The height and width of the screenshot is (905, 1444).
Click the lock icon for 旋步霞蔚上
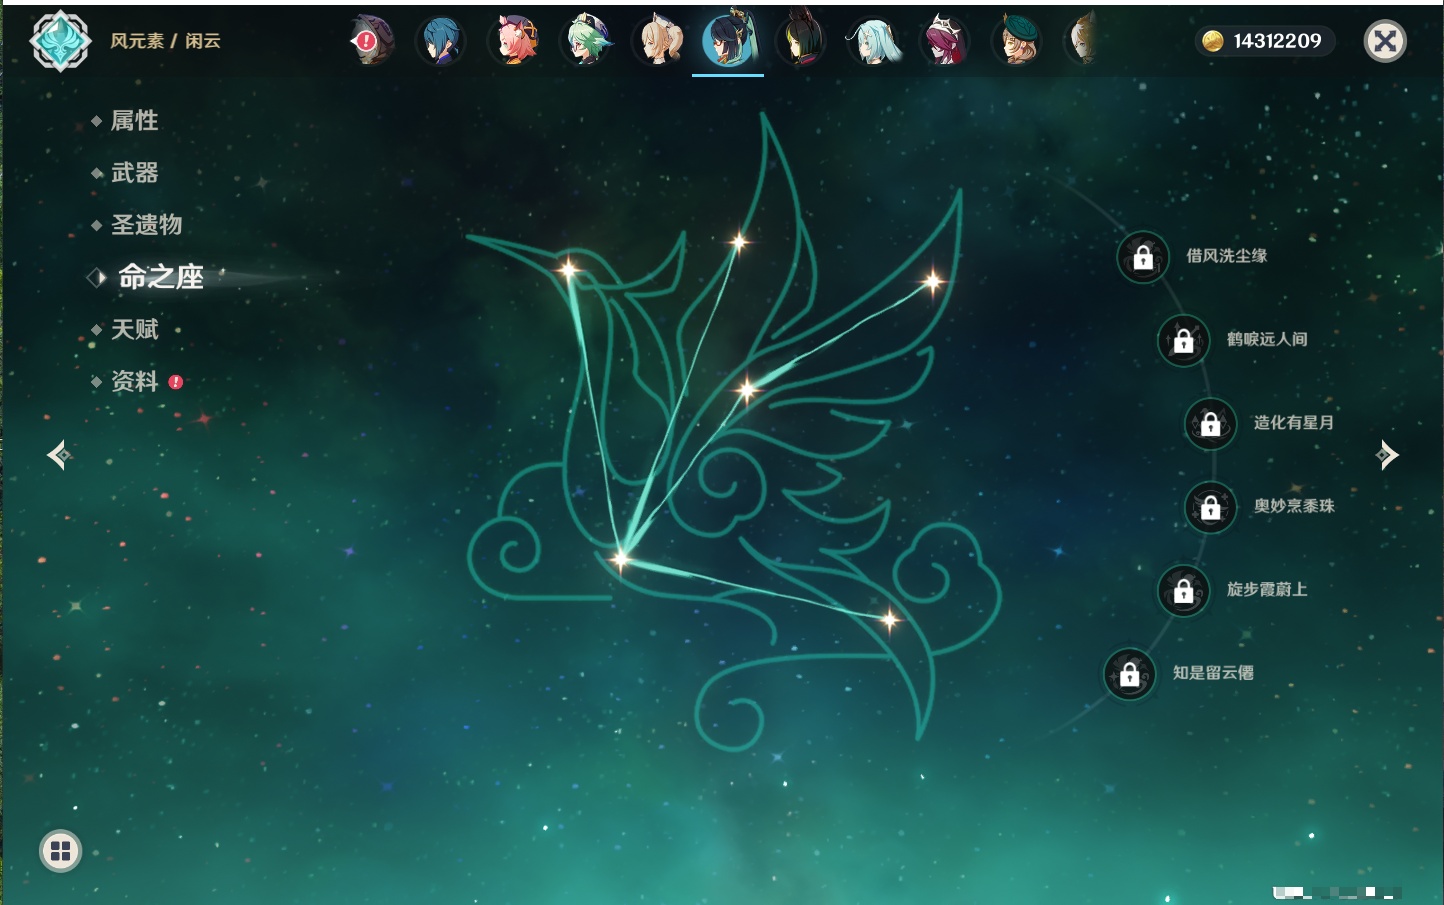click(1183, 590)
